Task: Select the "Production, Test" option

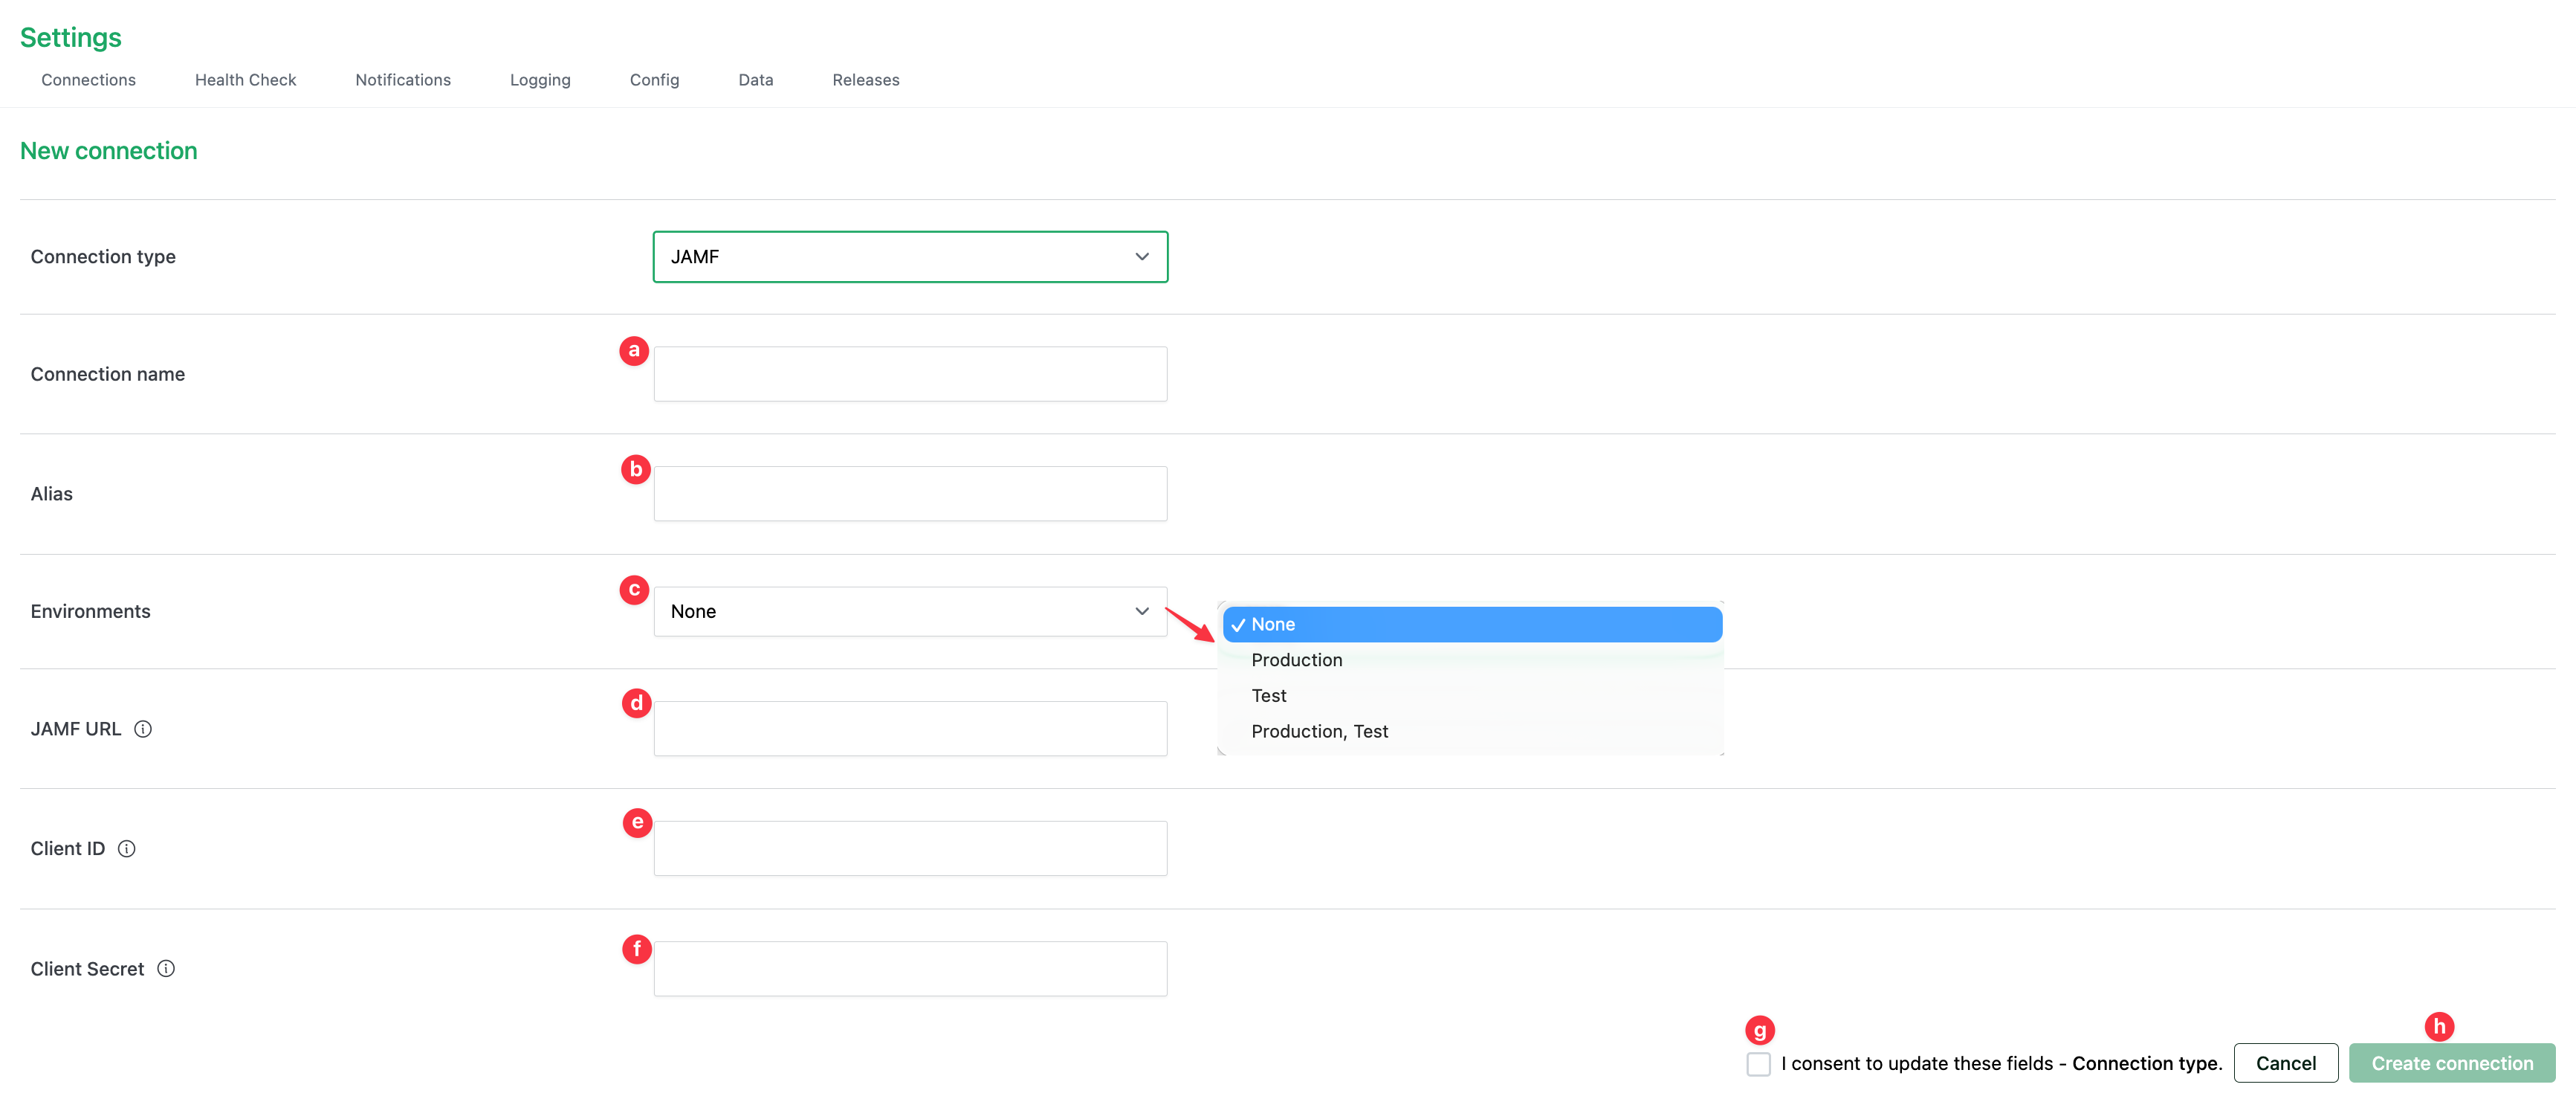Action: coord(1472,732)
